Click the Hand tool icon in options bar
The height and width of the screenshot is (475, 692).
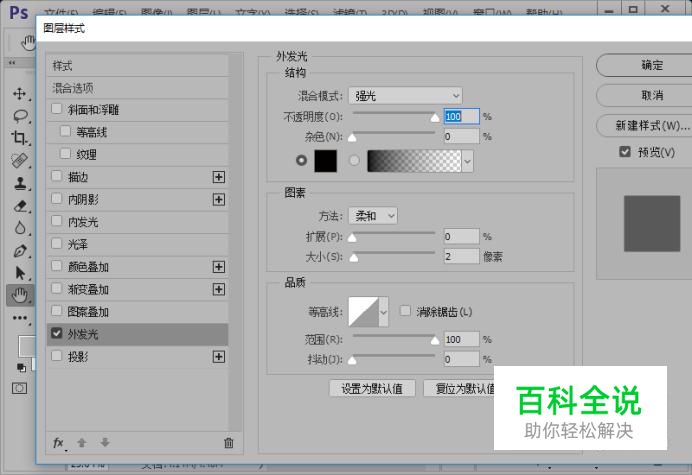28,42
